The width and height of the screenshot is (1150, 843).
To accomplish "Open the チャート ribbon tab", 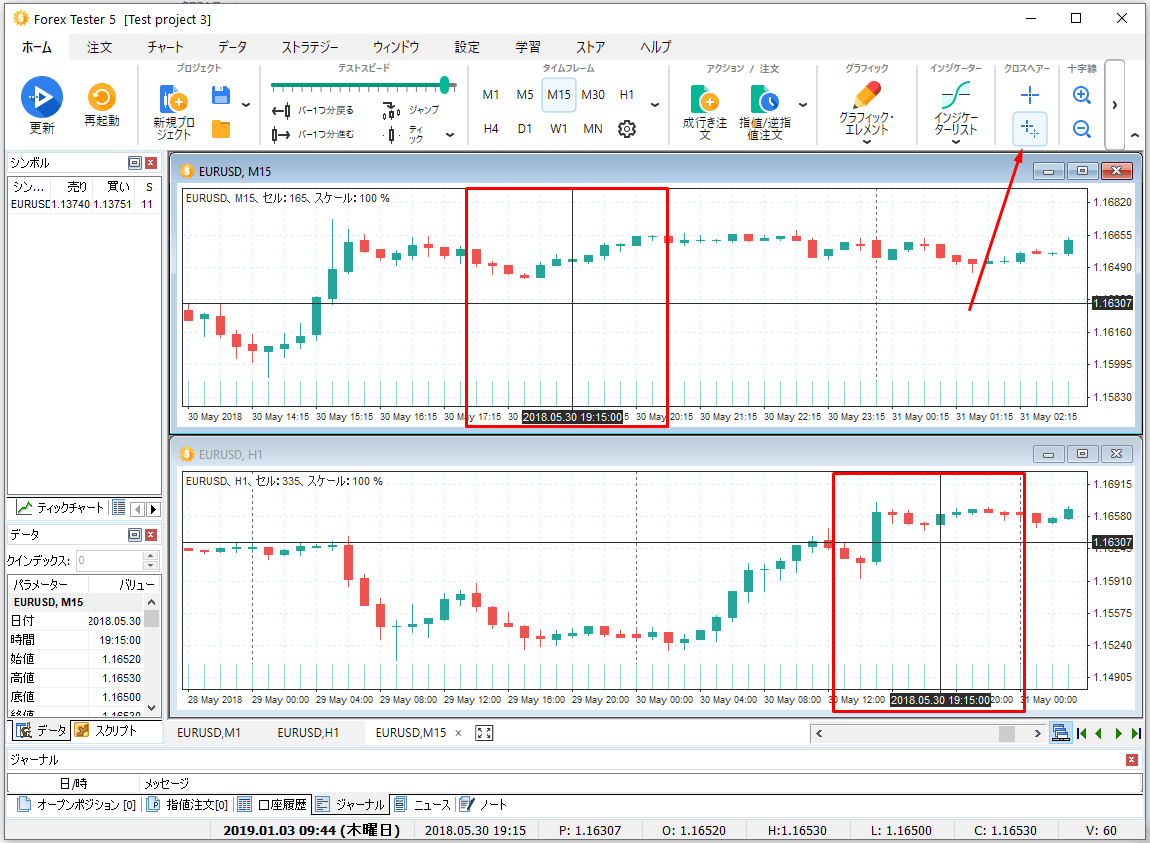I will pyautogui.click(x=165, y=47).
